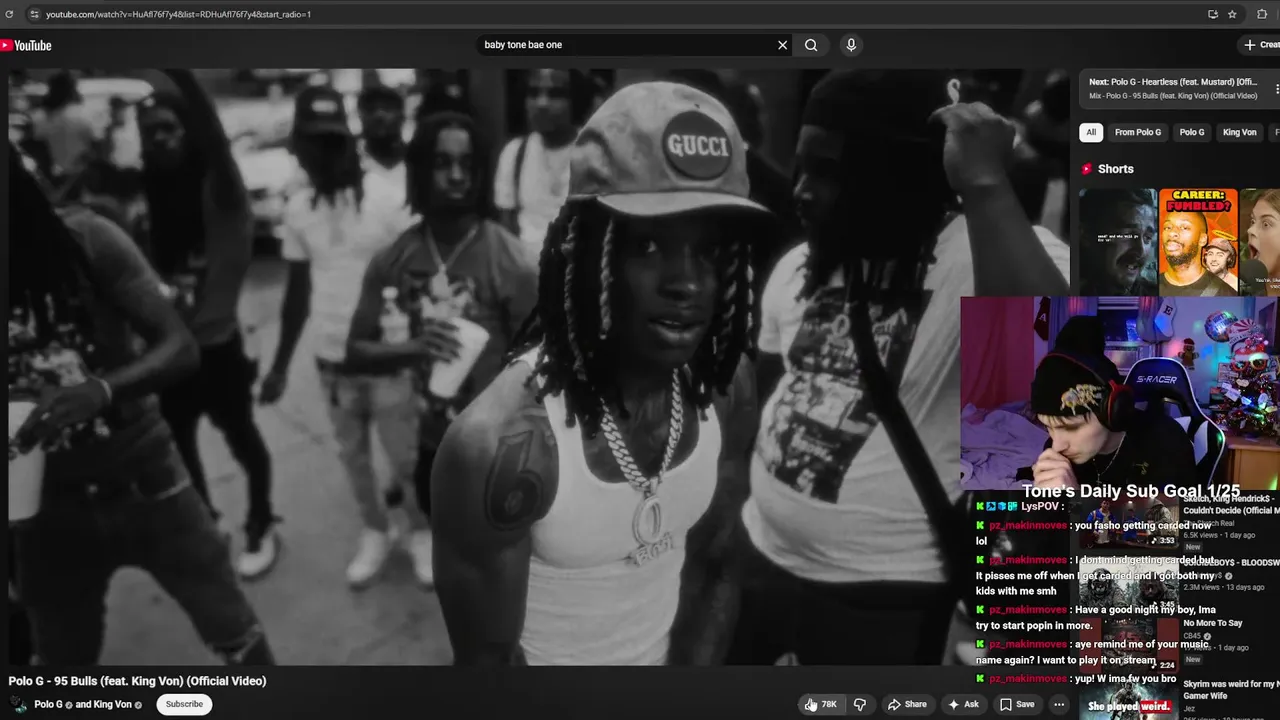The width and height of the screenshot is (1280, 720).
Task: Open the browser extensions puzzle icon
Action: point(1262,14)
